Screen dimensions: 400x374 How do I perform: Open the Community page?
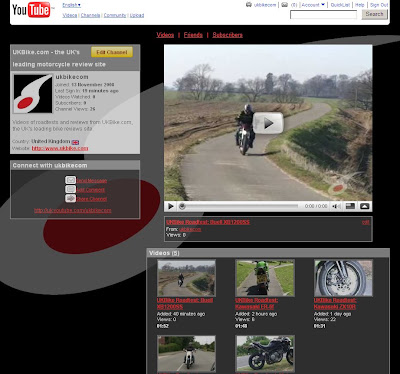click(x=115, y=15)
